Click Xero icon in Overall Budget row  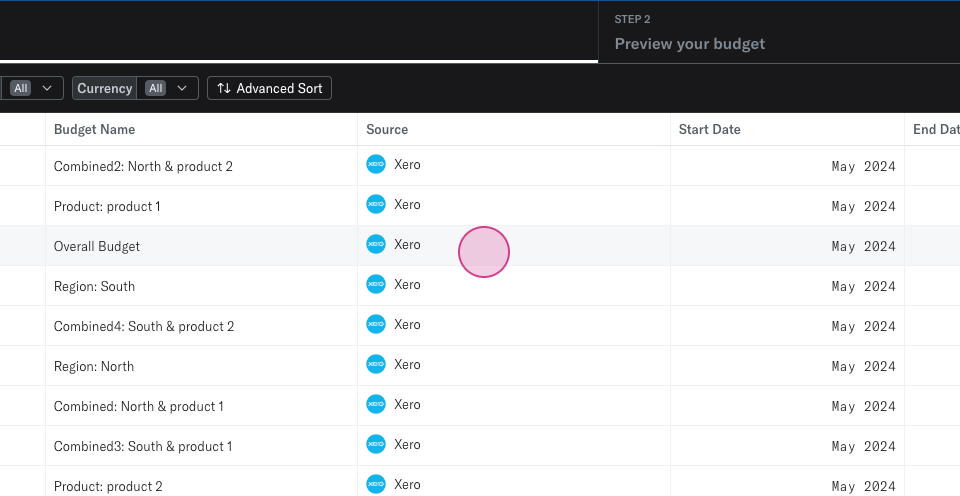click(376, 245)
